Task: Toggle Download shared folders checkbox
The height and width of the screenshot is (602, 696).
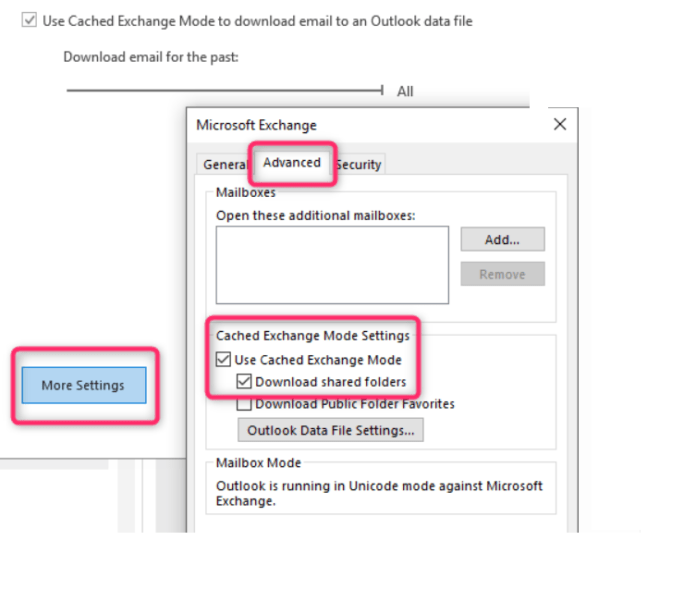Action: 244,381
